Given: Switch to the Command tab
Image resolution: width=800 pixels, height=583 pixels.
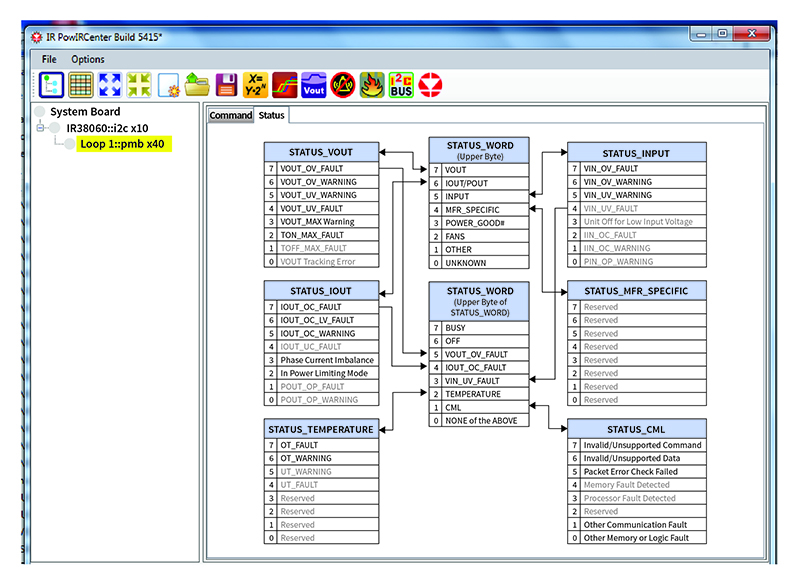Looking at the screenshot, I should 231,115.
